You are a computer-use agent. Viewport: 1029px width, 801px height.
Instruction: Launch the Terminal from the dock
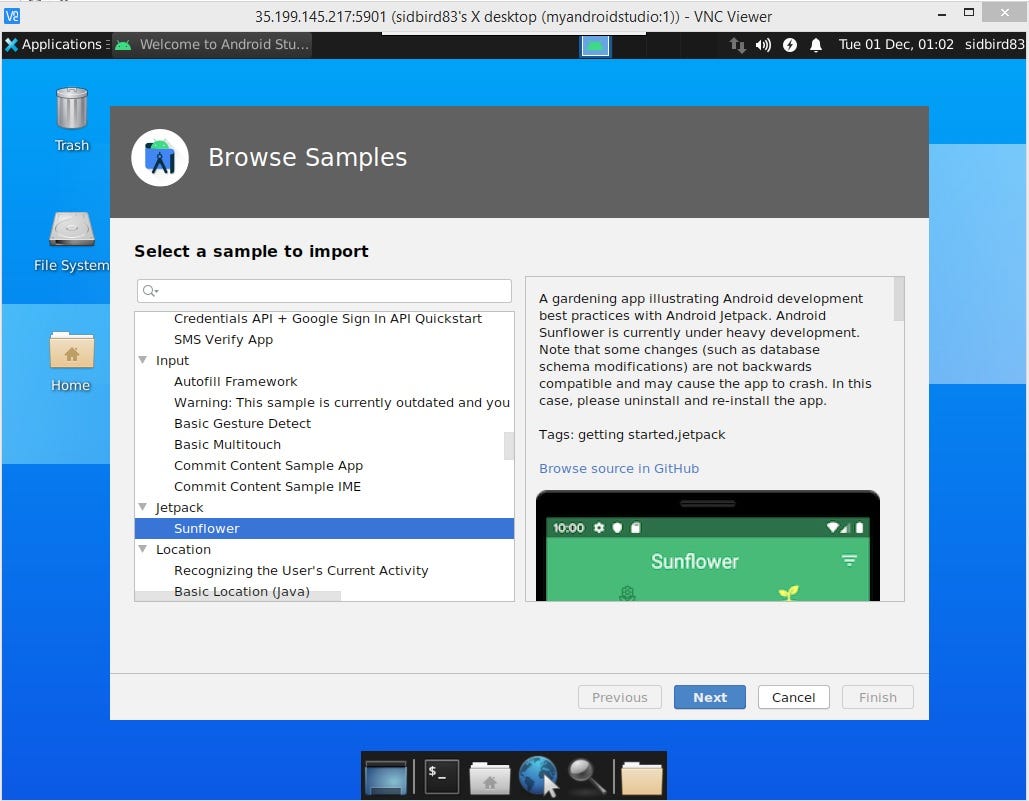(x=441, y=776)
